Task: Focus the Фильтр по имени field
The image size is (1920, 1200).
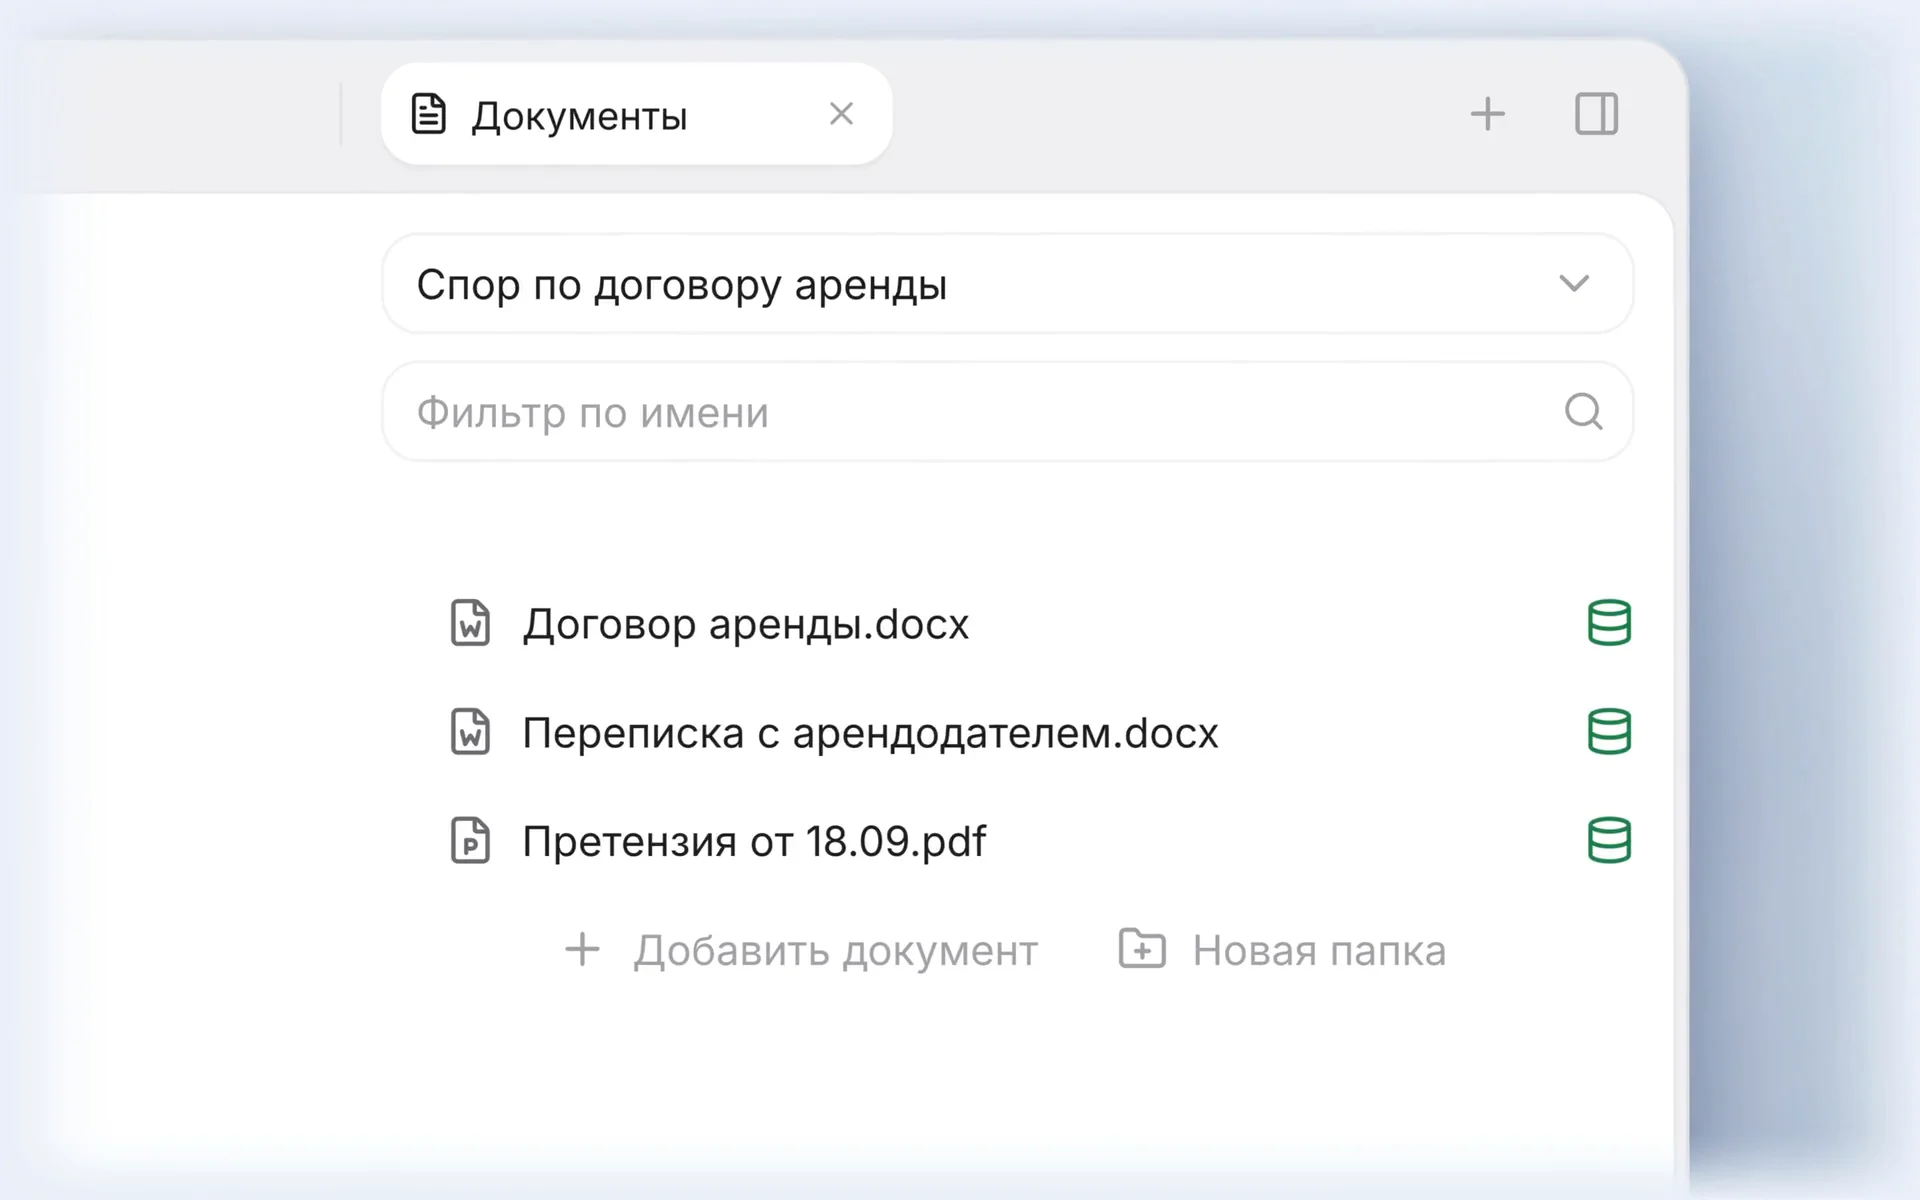Action: (1007, 412)
